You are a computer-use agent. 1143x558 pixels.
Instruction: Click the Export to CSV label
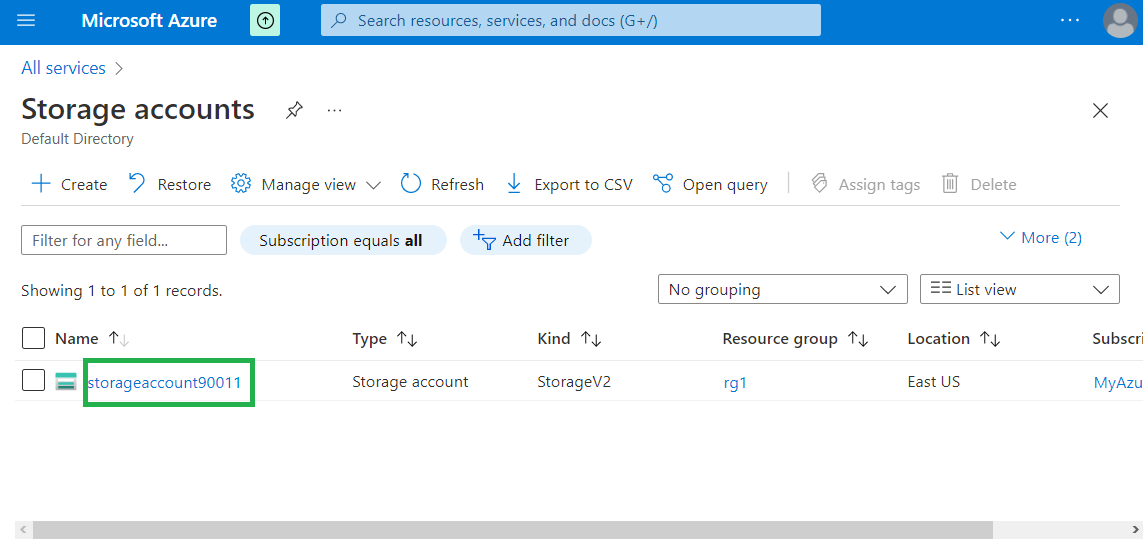[583, 185]
